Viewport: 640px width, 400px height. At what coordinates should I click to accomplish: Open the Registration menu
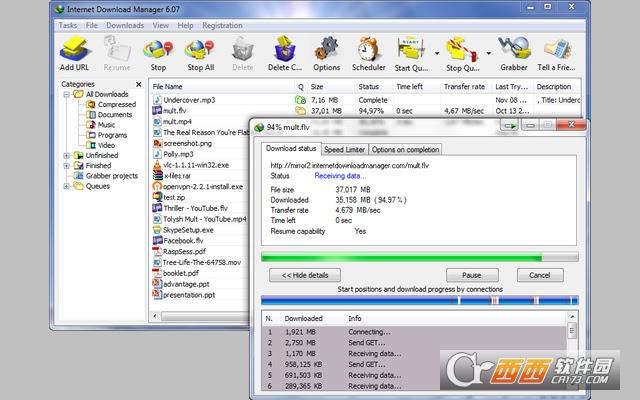click(x=222, y=25)
